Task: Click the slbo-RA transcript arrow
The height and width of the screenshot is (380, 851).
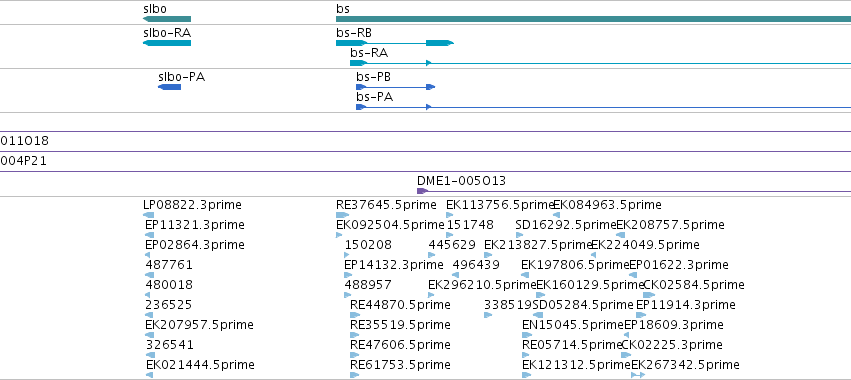Action: (x=167, y=43)
